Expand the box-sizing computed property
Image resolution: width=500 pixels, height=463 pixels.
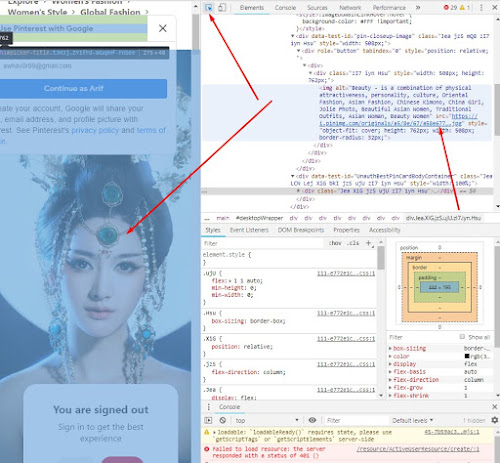coord(390,348)
